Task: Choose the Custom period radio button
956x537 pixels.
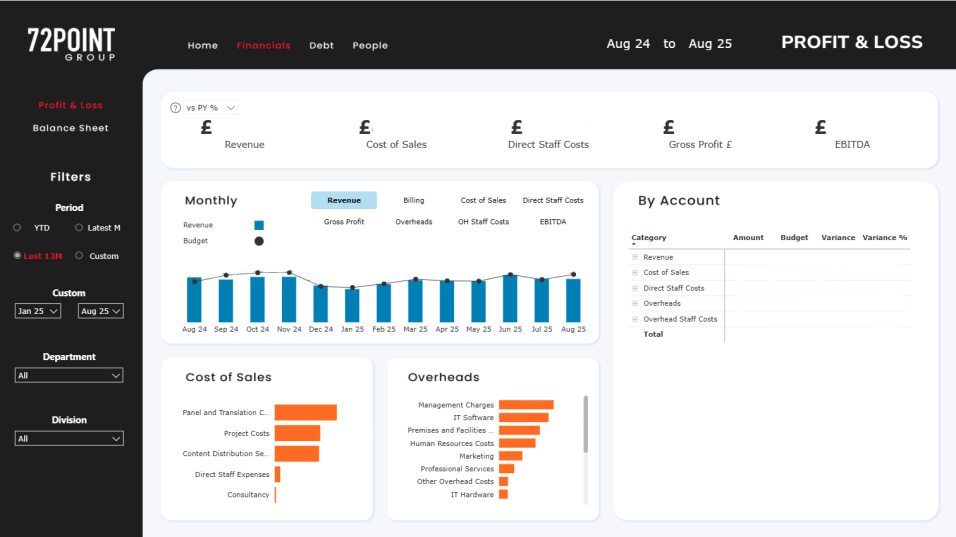Action: [x=80, y=256]
